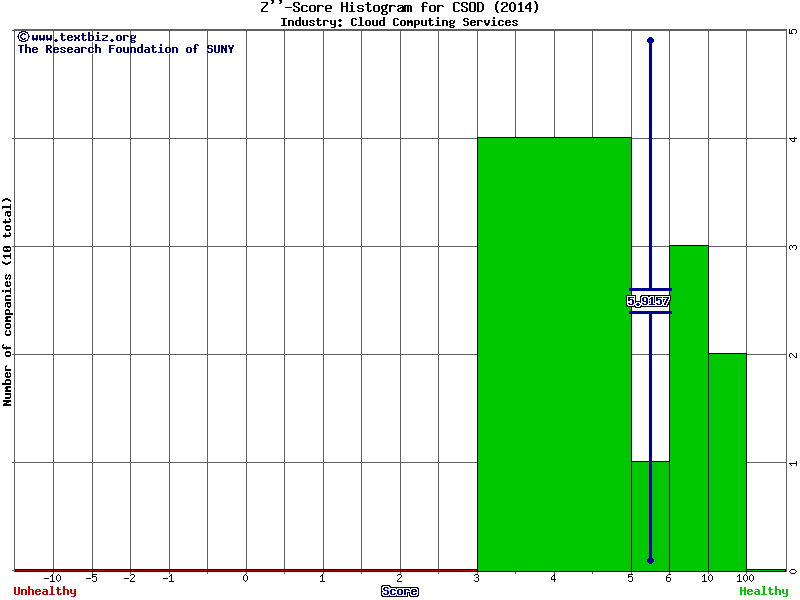Click the x-axis tick label '10'
This screenshot has height=600, width=800.
(x=707, y=578)
